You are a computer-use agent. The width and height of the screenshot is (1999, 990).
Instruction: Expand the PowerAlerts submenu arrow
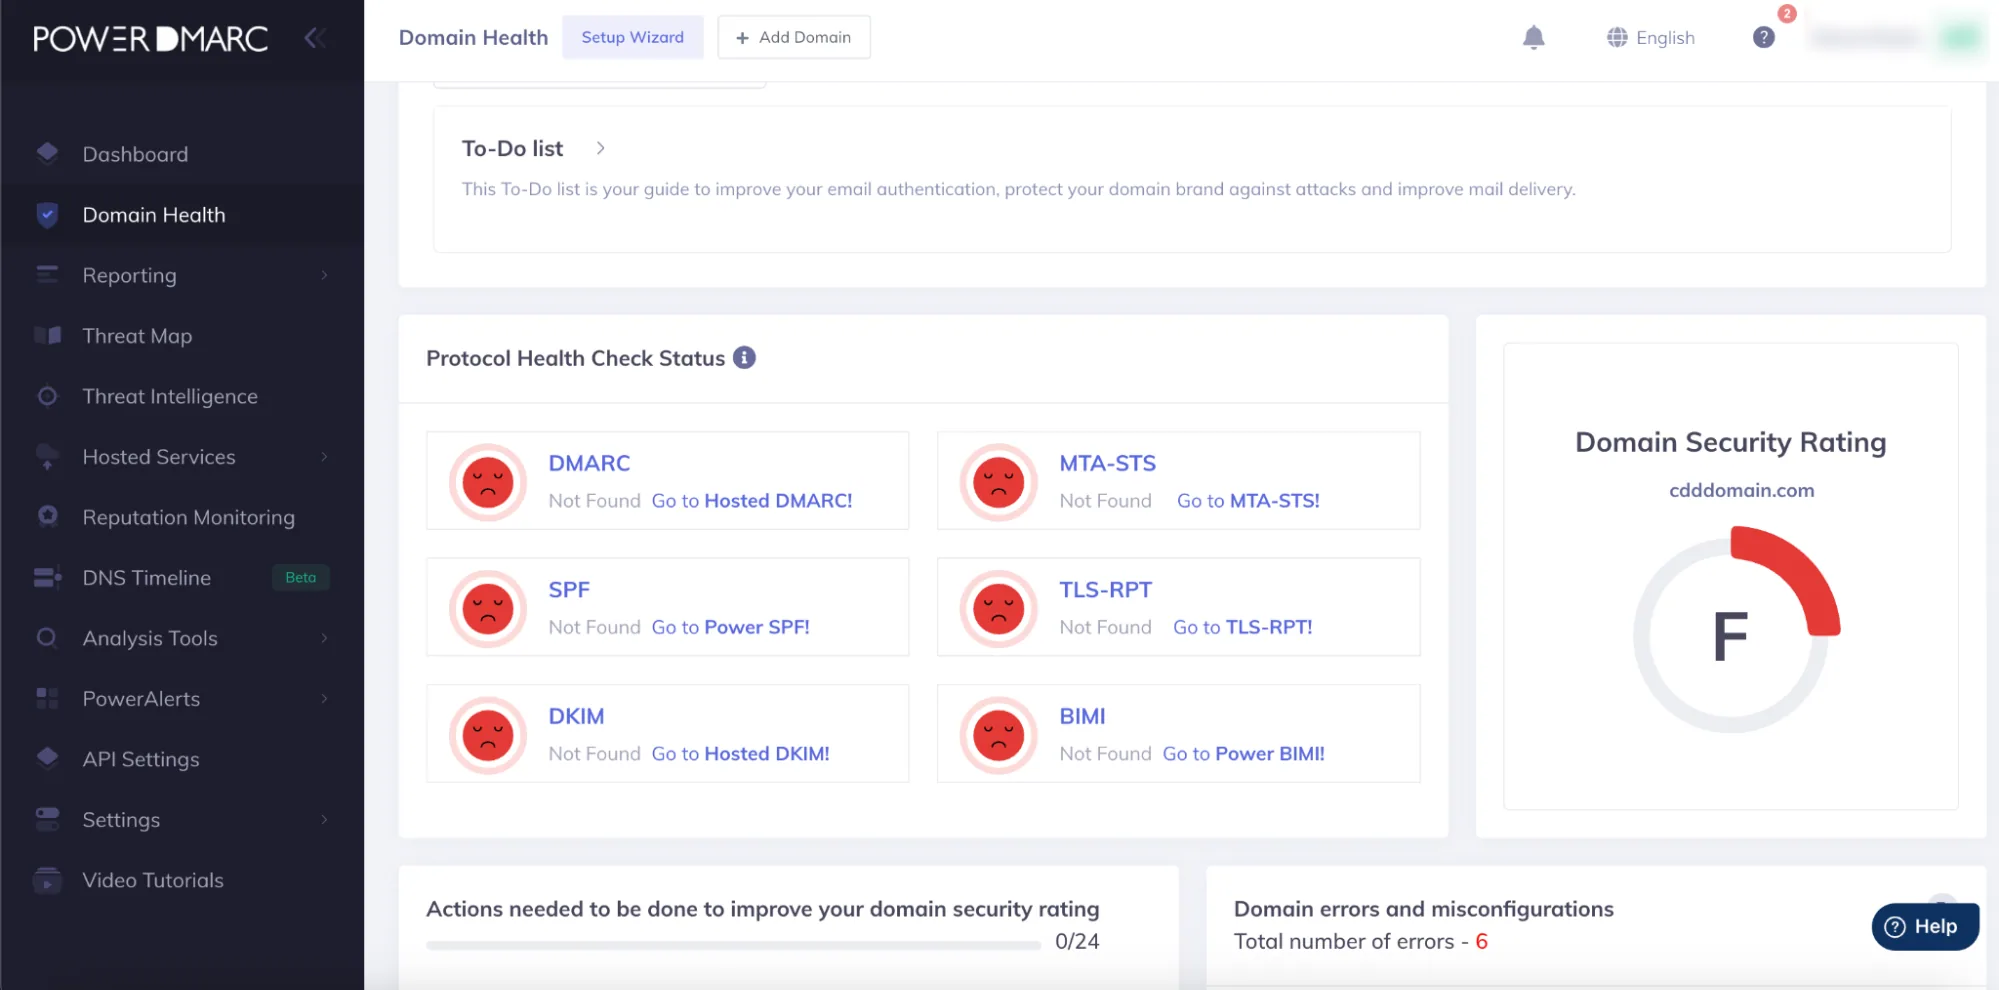click(324, 699)
